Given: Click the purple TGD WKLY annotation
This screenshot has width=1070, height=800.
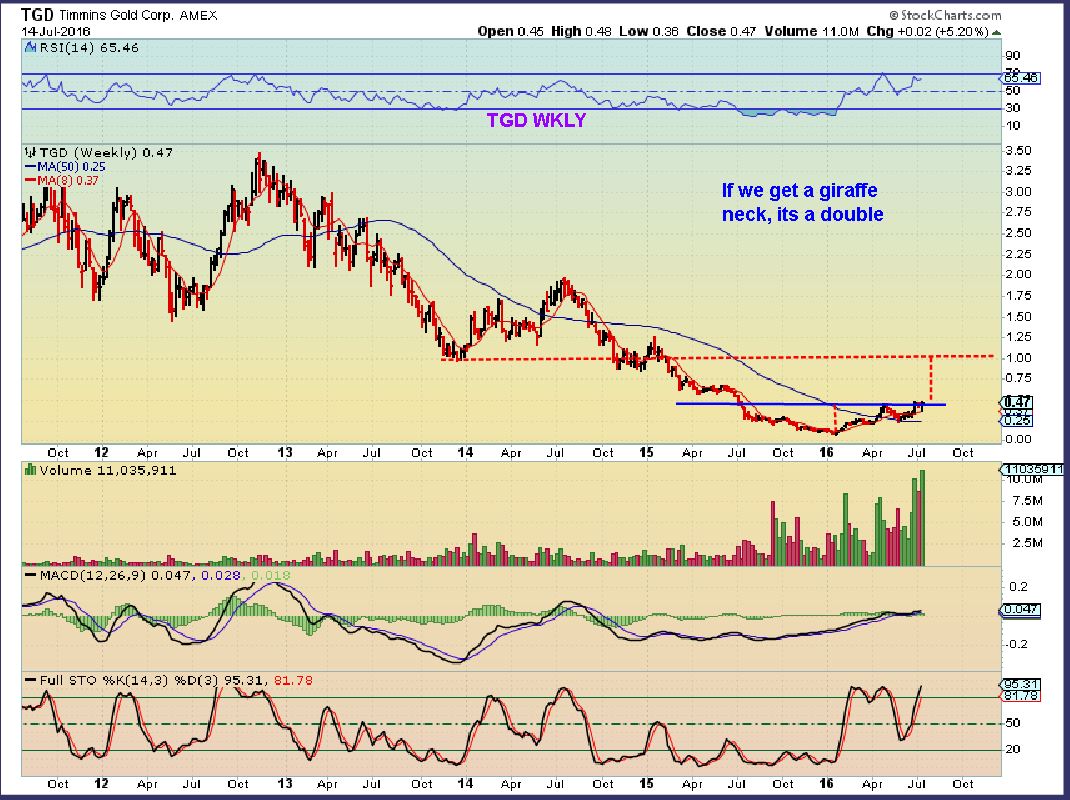Looking at the screenshot, I should coord(536,121).
